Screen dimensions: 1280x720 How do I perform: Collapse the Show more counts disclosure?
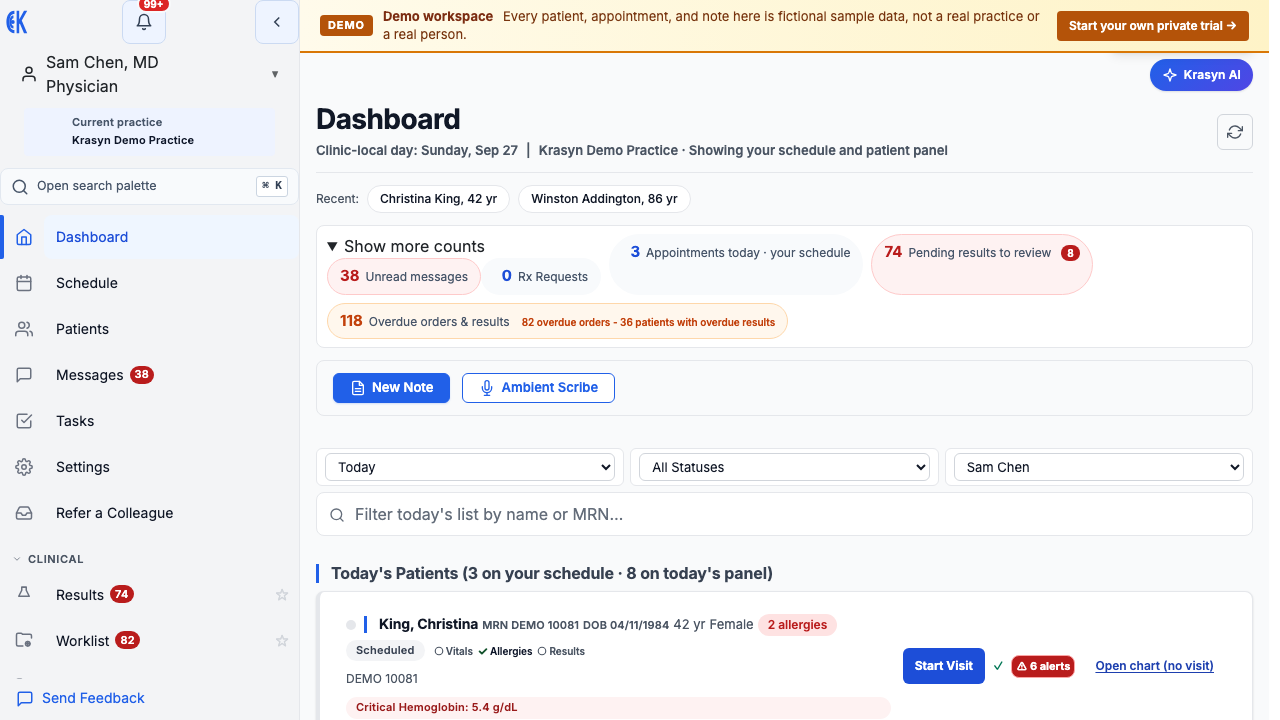(405, 246)
